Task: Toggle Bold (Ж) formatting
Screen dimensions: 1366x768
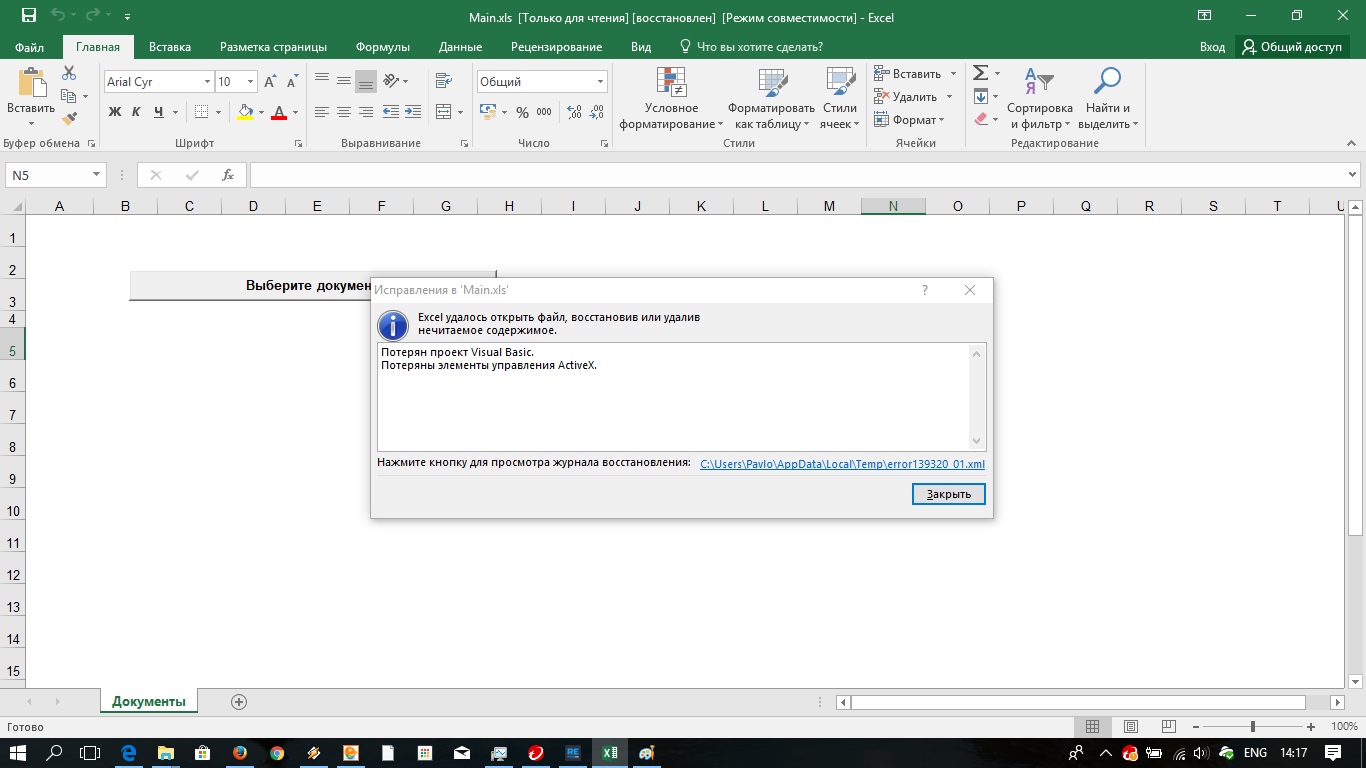Action: [x=115, y=112]
